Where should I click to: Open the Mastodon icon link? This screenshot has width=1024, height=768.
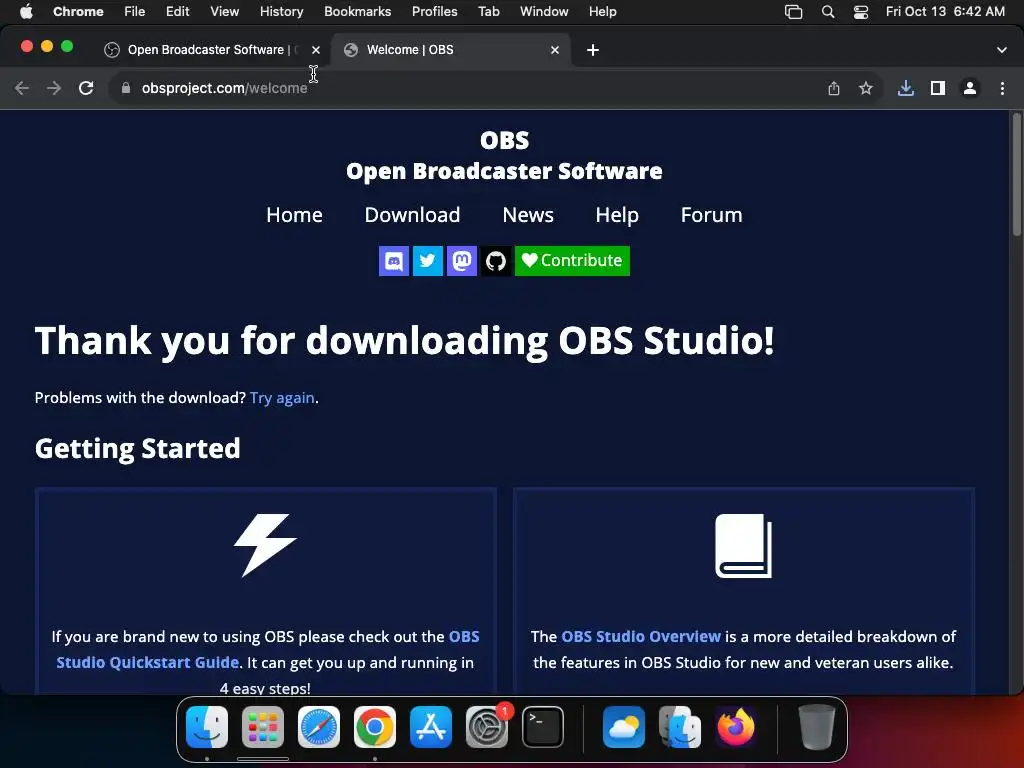462,261
